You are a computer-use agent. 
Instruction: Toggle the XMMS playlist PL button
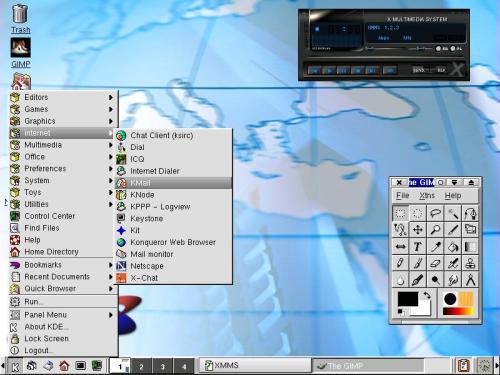[456, 49]
